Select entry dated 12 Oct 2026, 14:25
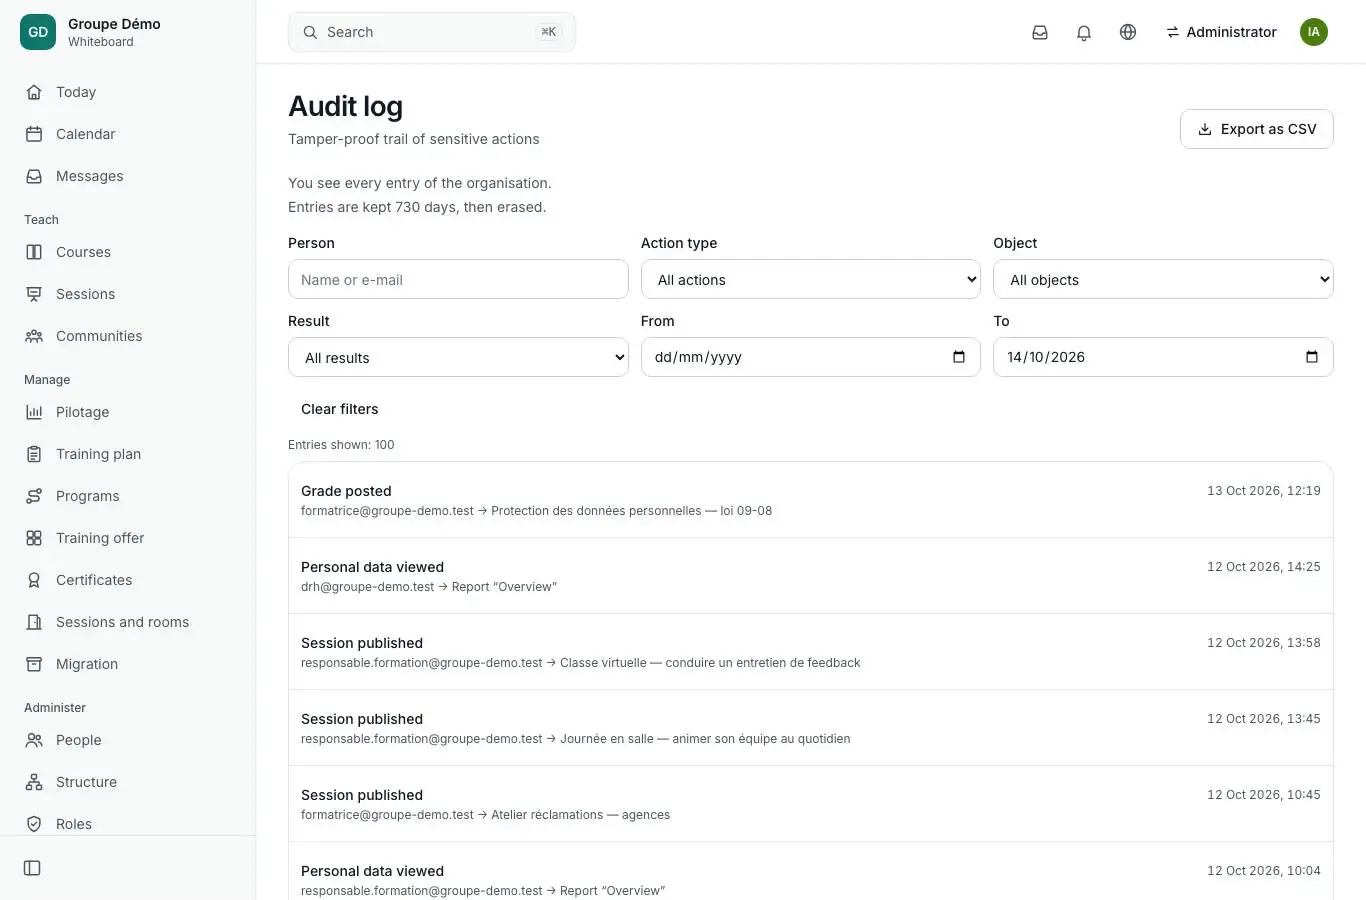 [x=811, y=576]
